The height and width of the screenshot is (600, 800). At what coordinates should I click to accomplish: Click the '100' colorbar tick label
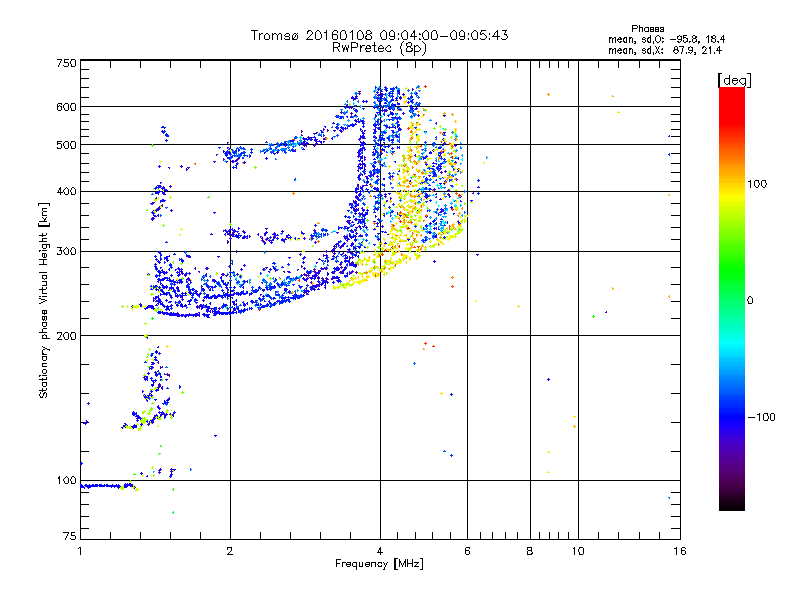pos(757,184)
